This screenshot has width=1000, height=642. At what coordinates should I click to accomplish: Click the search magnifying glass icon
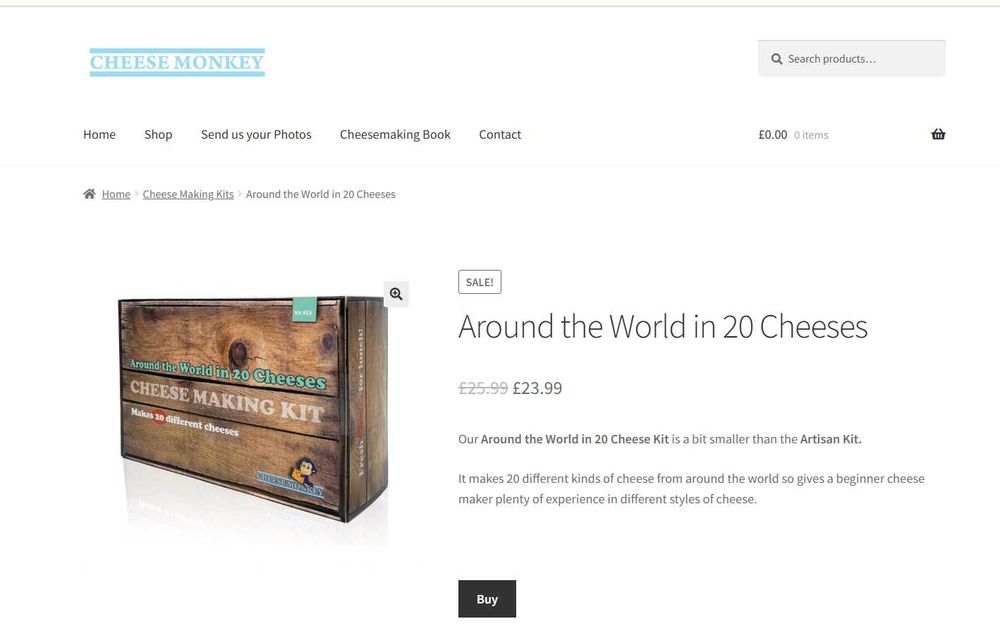point(776,59)
